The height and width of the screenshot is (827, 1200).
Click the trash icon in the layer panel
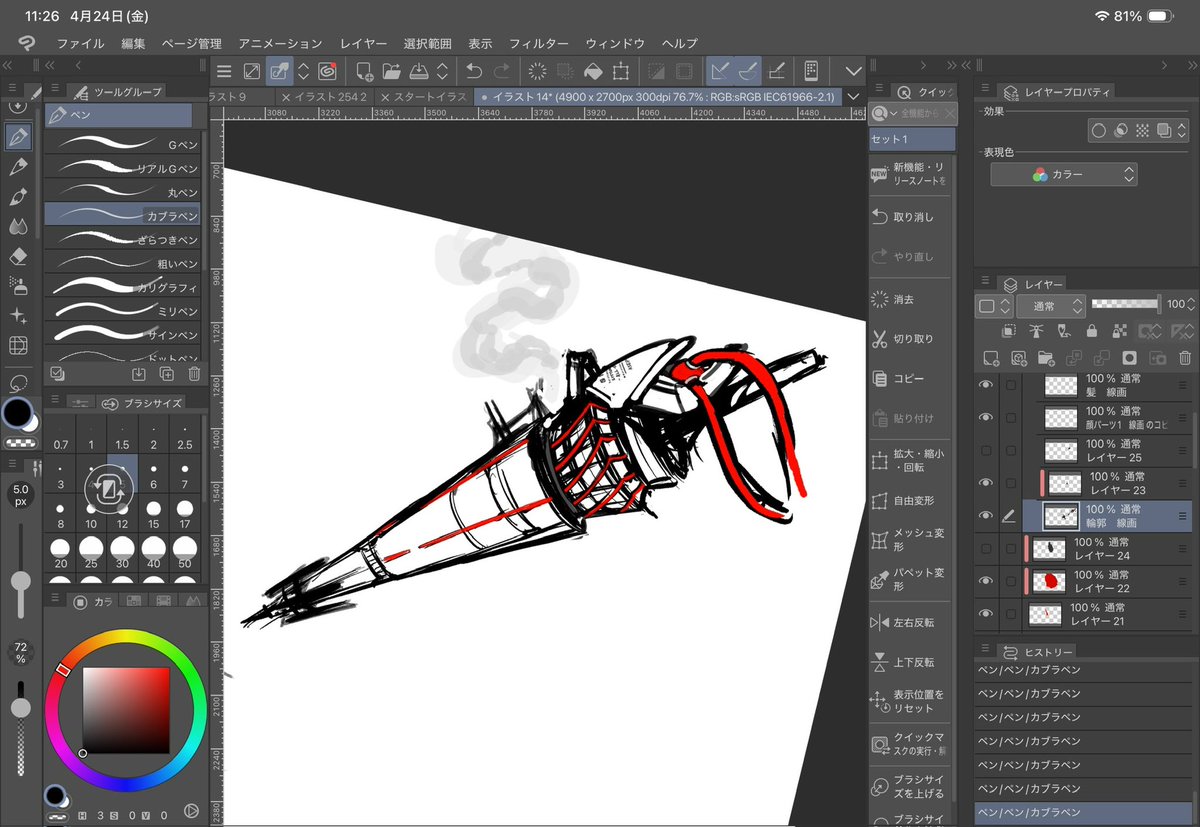tap(1184, 357)
